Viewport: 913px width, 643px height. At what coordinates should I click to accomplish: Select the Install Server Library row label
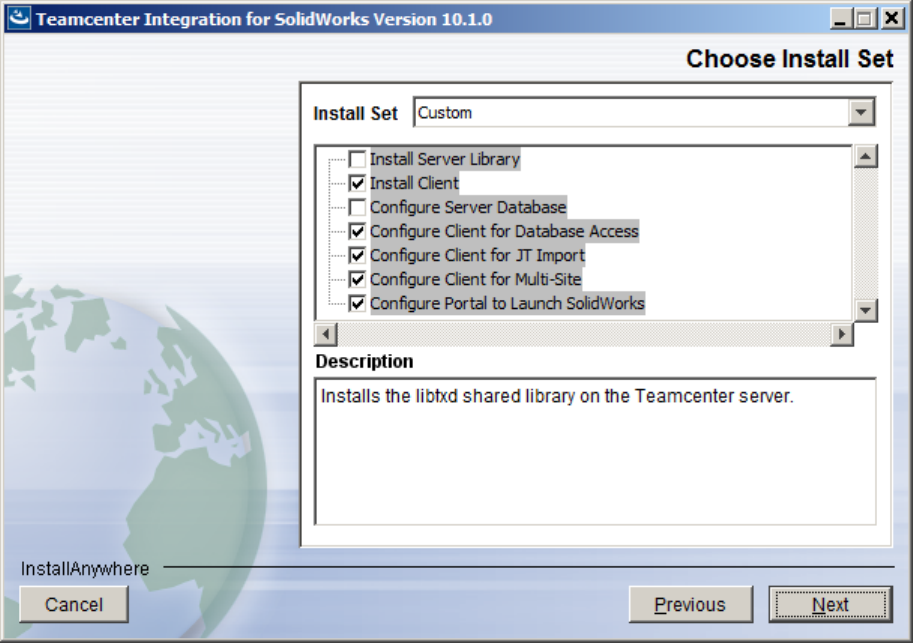[445, 159]
